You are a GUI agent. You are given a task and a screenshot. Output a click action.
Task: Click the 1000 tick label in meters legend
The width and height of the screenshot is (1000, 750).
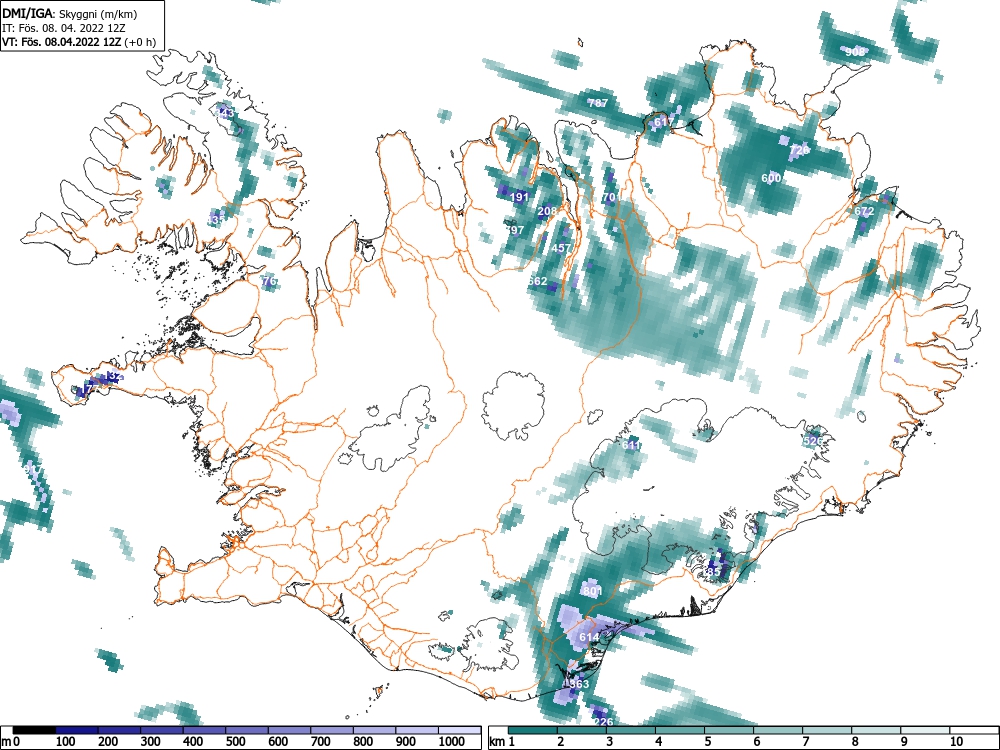pos(452,742)
